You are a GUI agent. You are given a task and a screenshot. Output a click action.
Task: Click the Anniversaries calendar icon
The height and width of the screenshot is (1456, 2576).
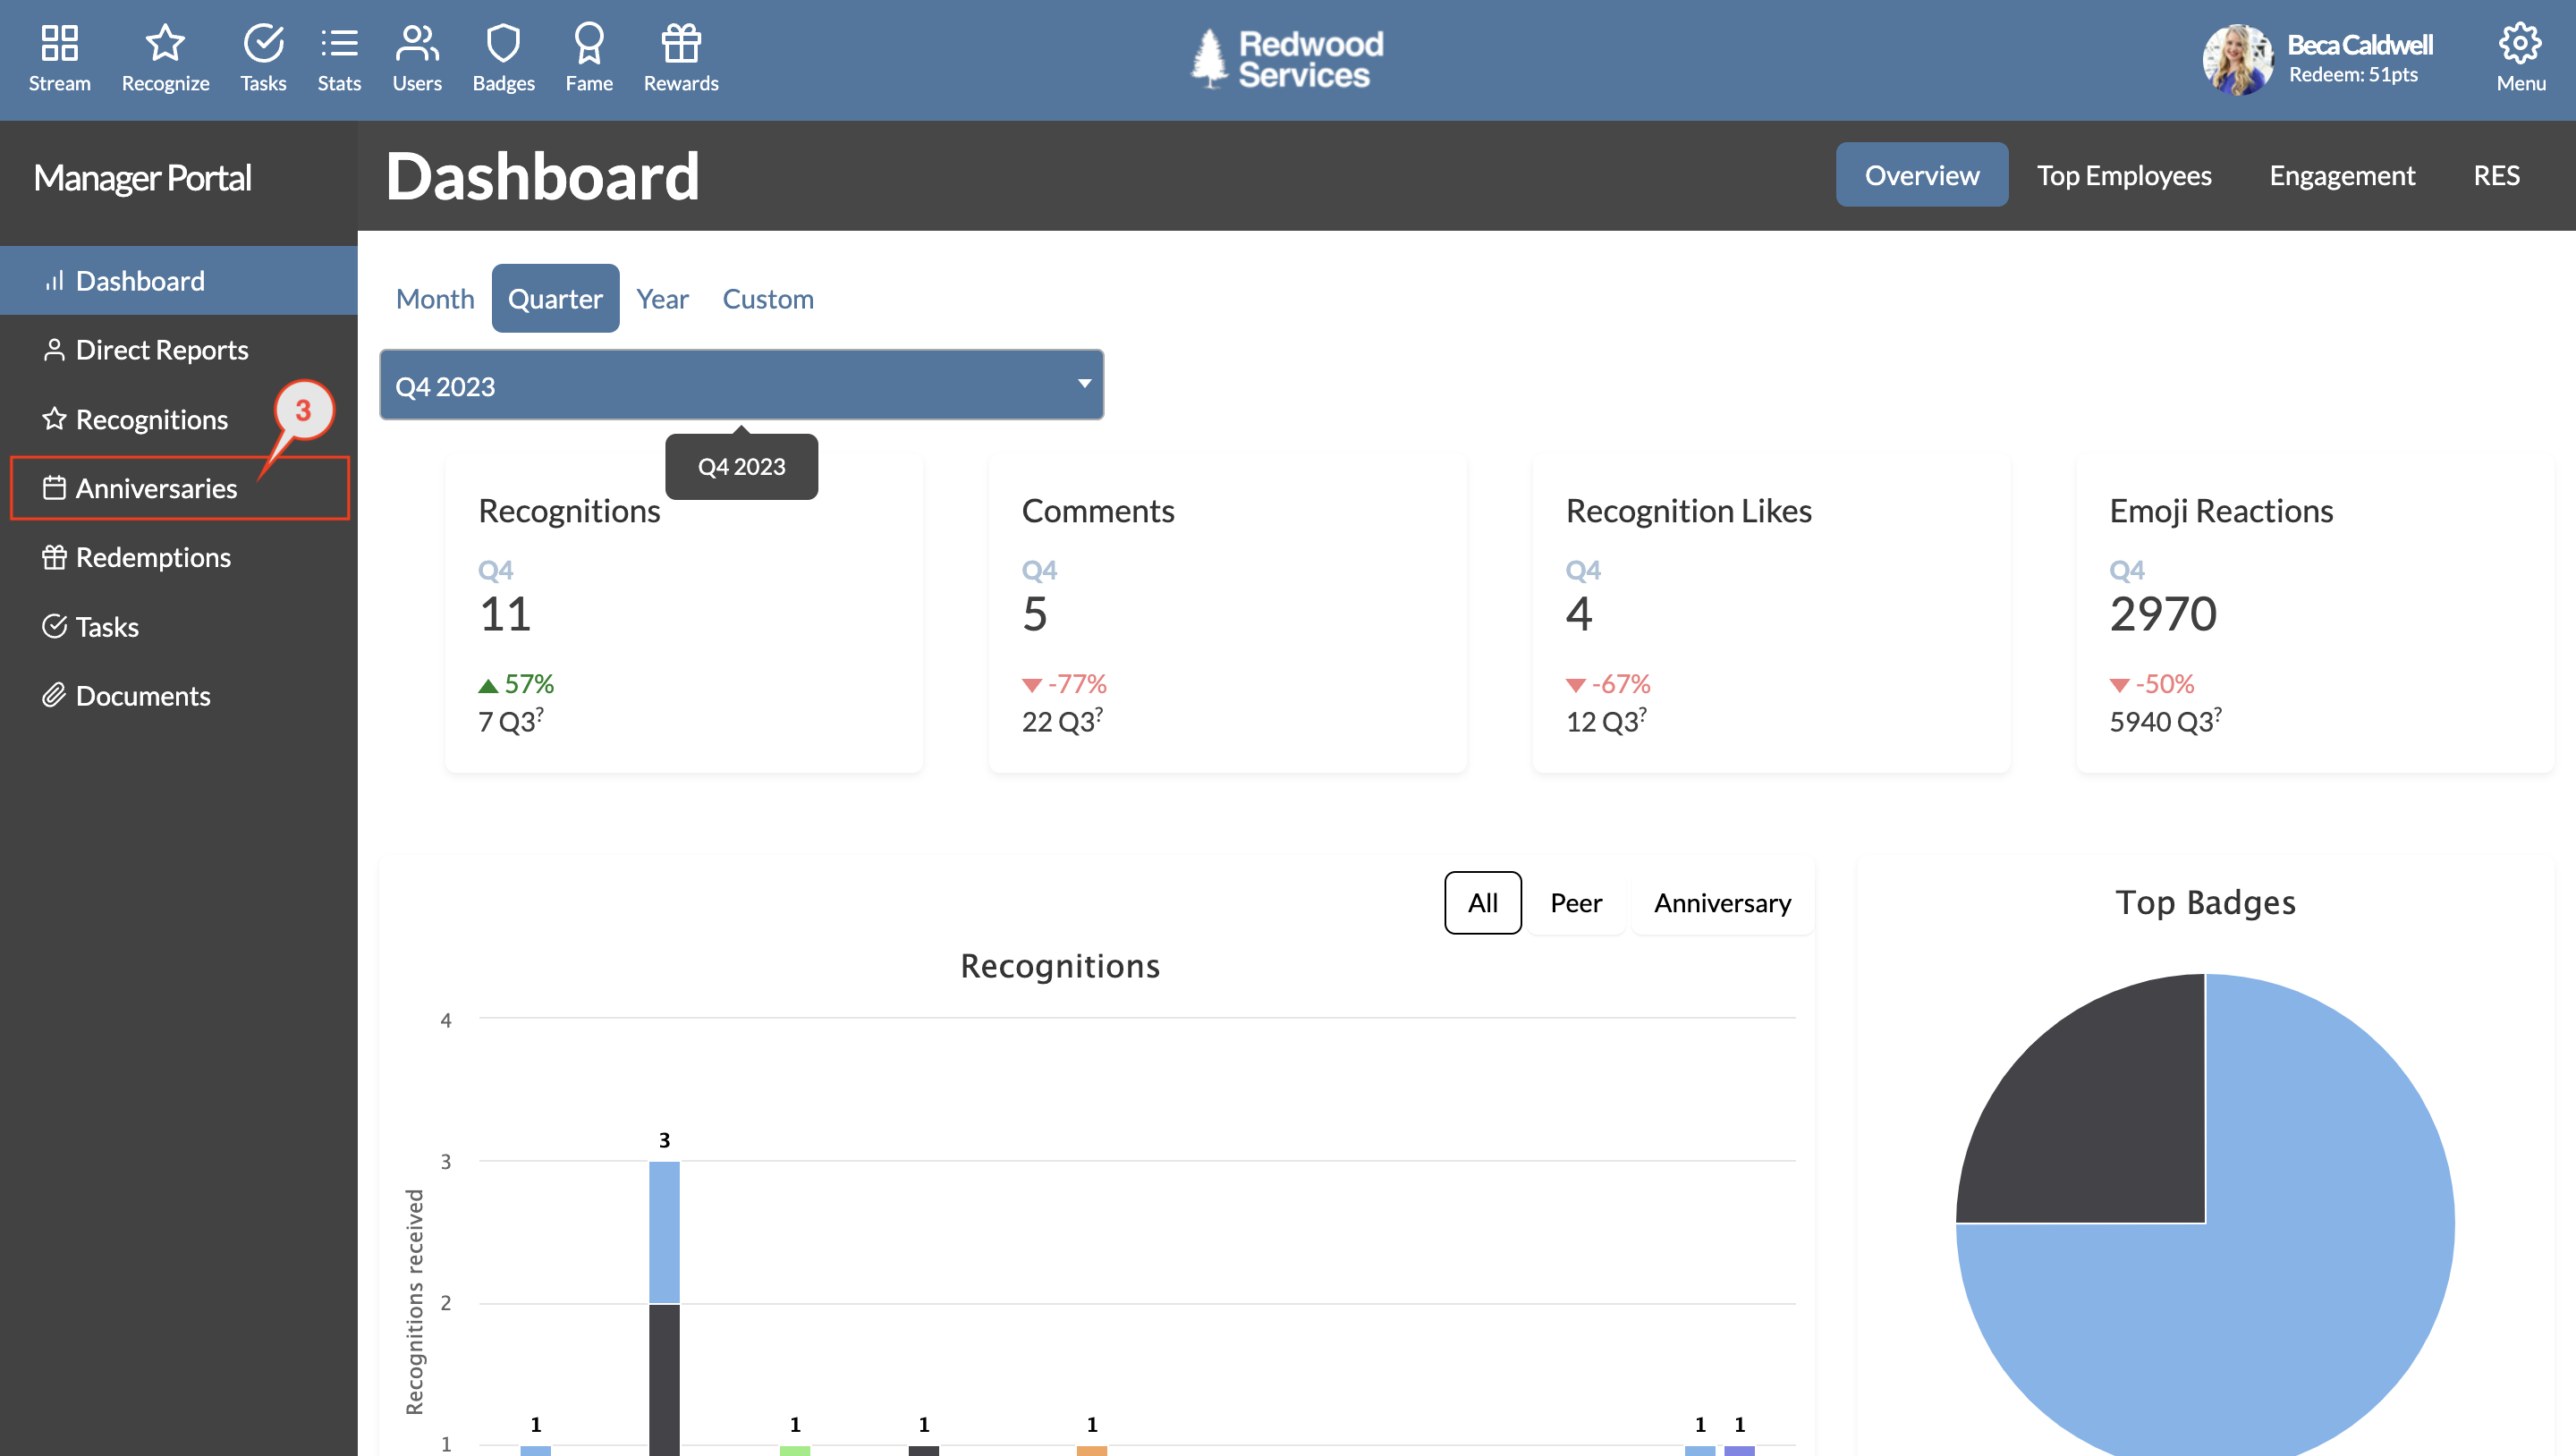54,488
